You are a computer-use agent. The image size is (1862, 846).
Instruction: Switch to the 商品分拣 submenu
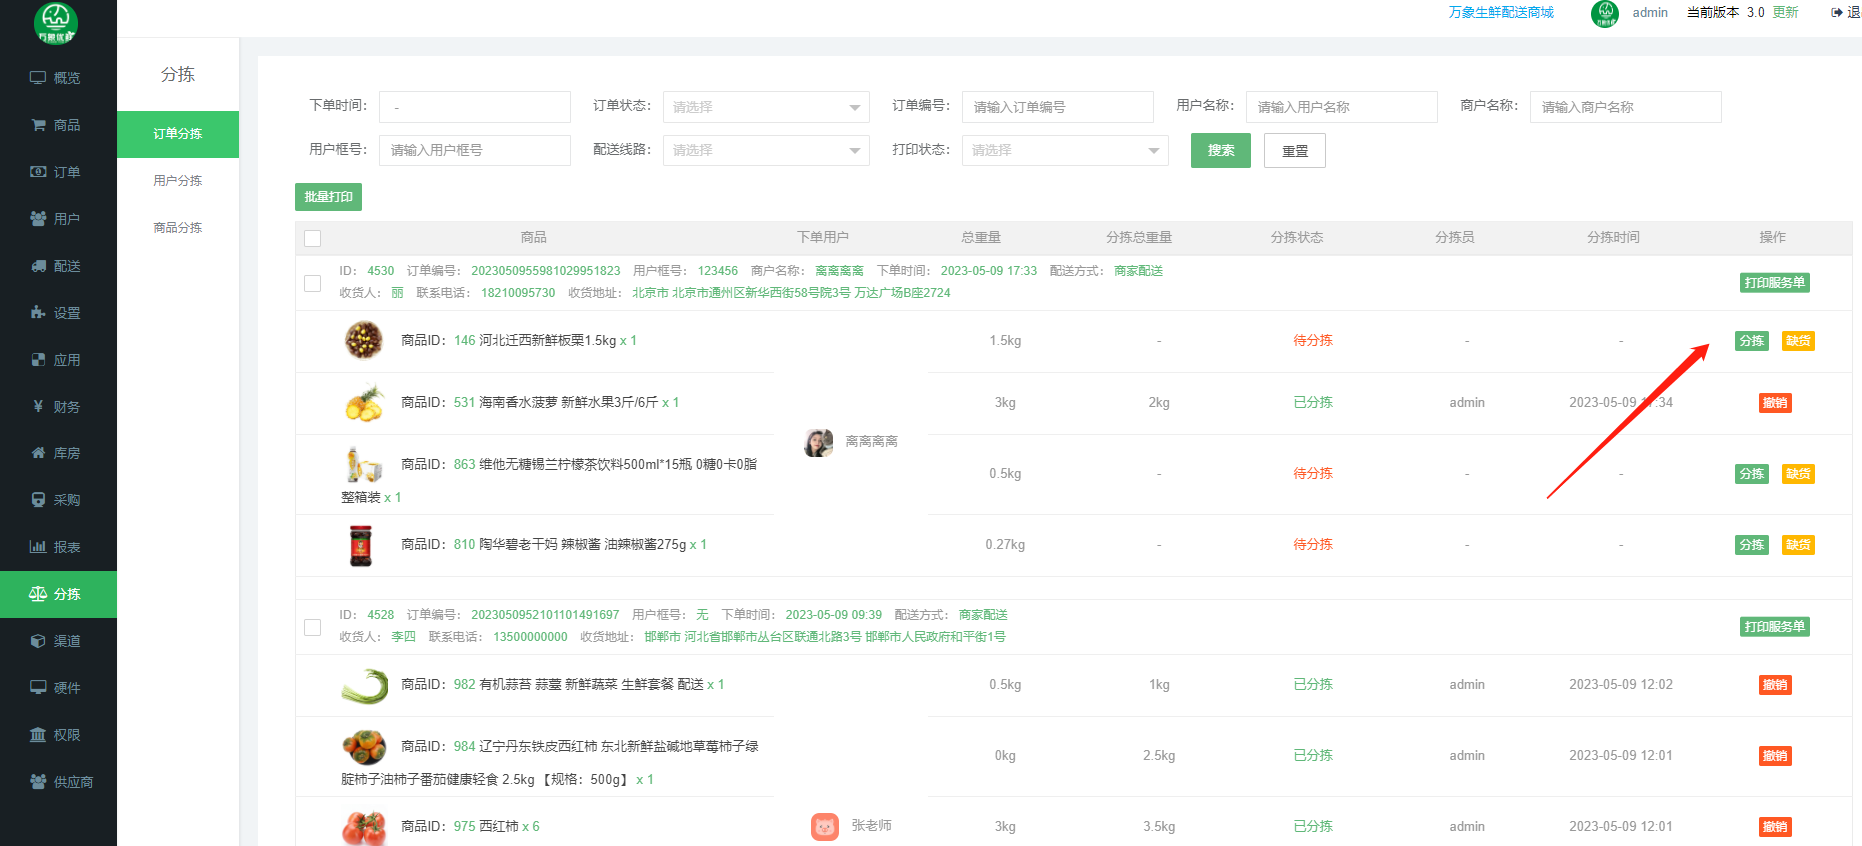[x=178, y=228]
